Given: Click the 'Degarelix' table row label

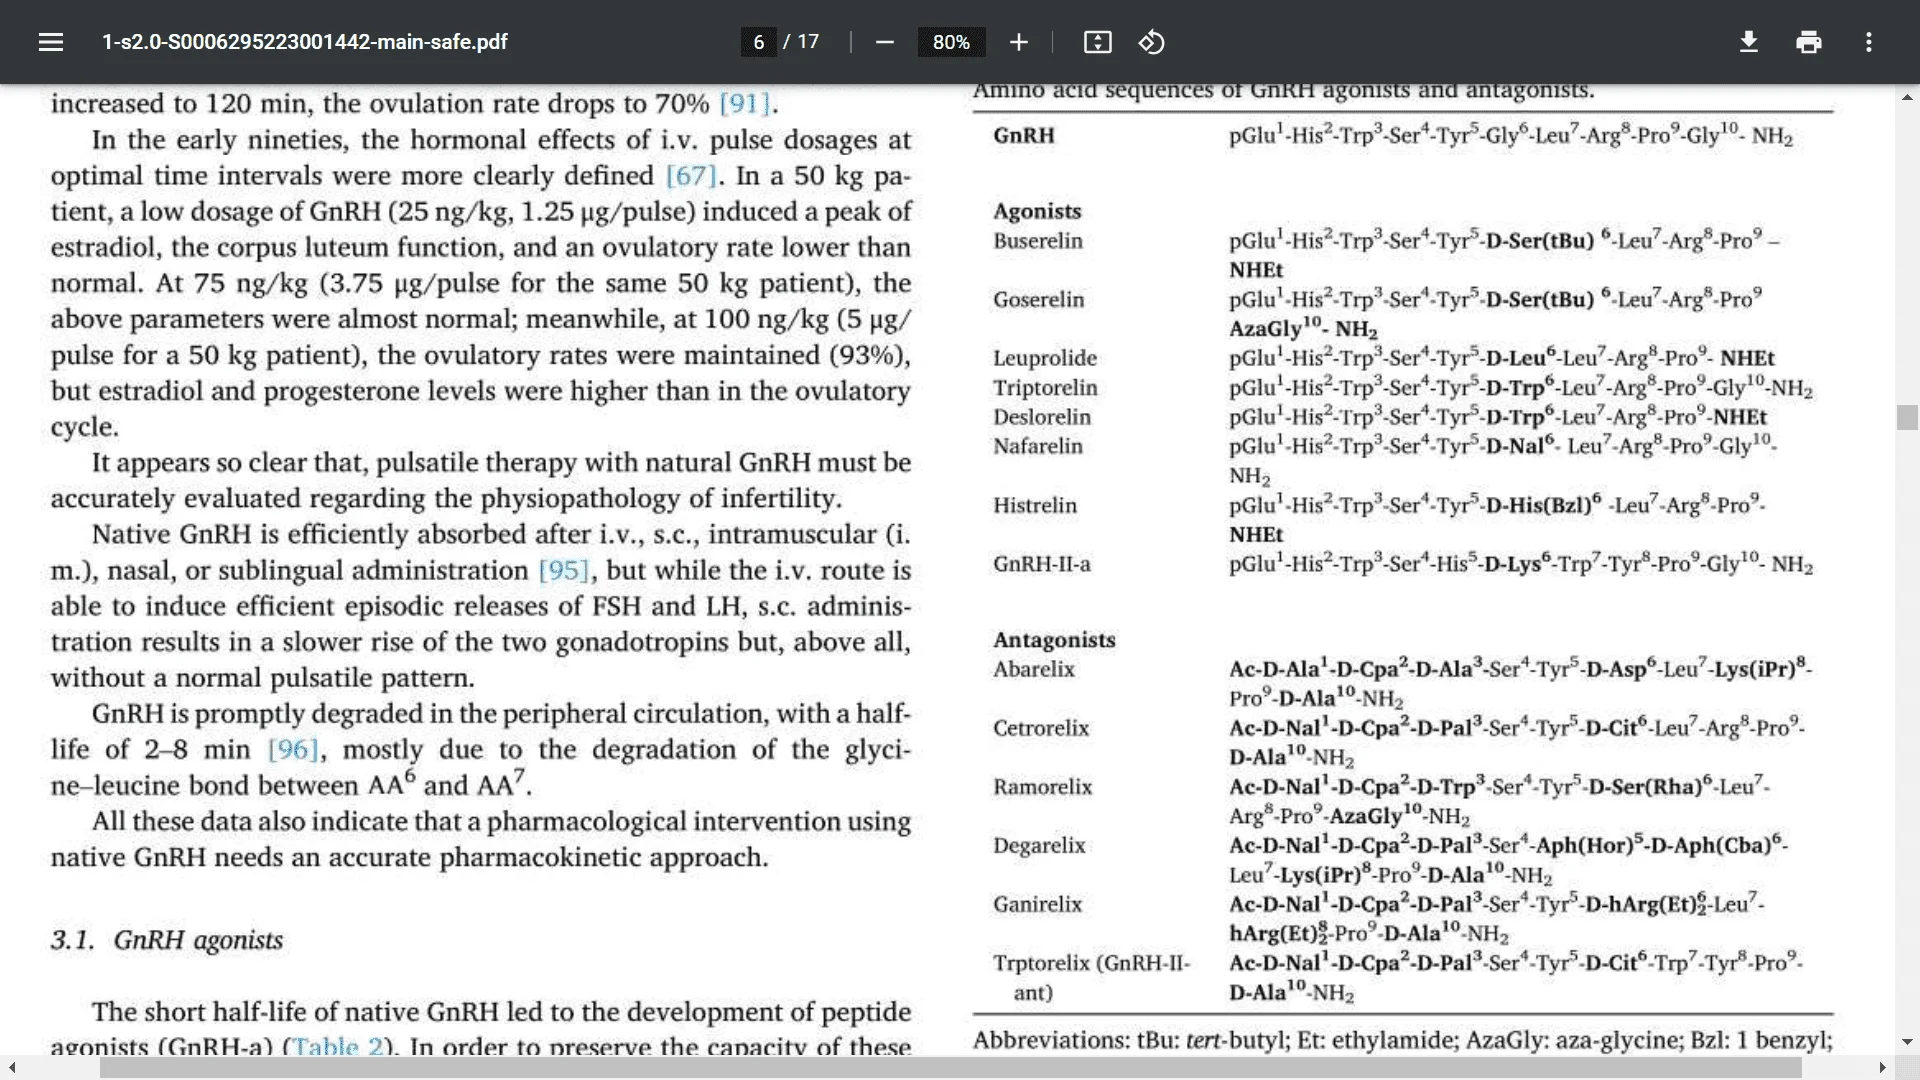Looking at the screenshot, I should pos(1039,846).
